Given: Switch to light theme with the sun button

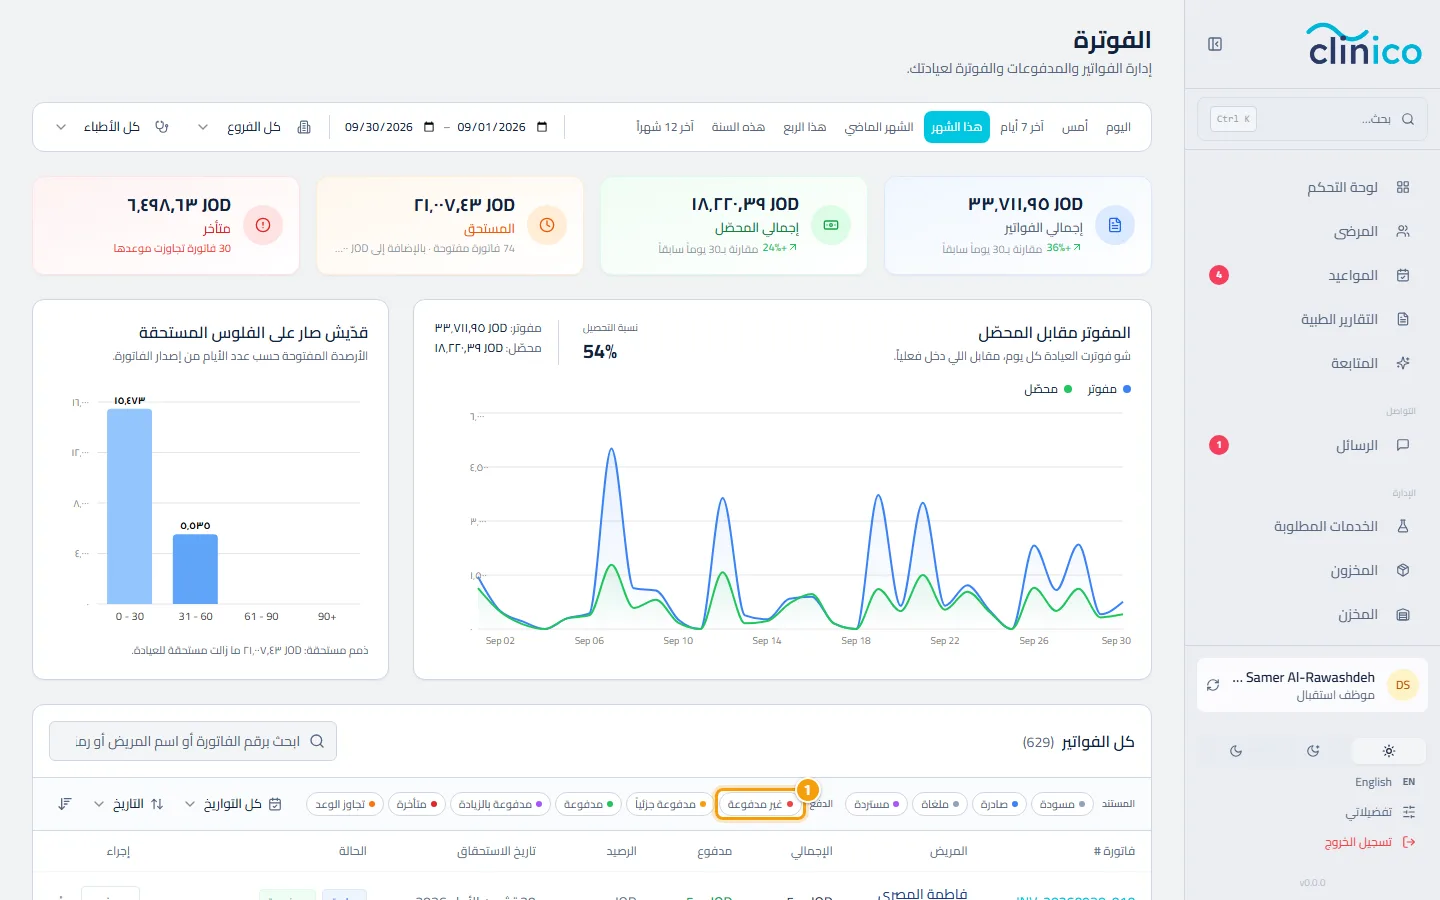Looking at the screenshot, I should point(1389,751).
